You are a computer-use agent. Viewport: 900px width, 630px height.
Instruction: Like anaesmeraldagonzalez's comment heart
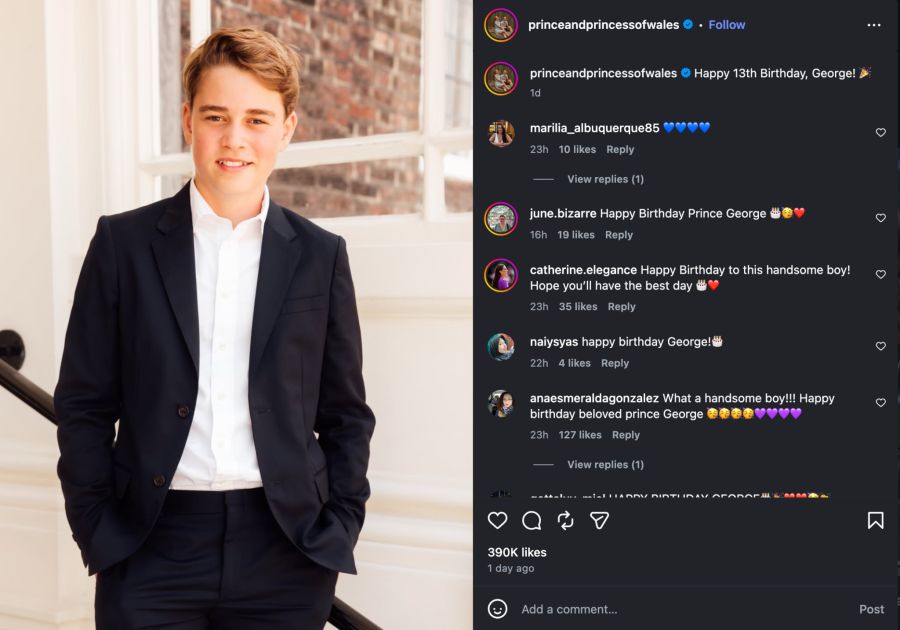880,403
